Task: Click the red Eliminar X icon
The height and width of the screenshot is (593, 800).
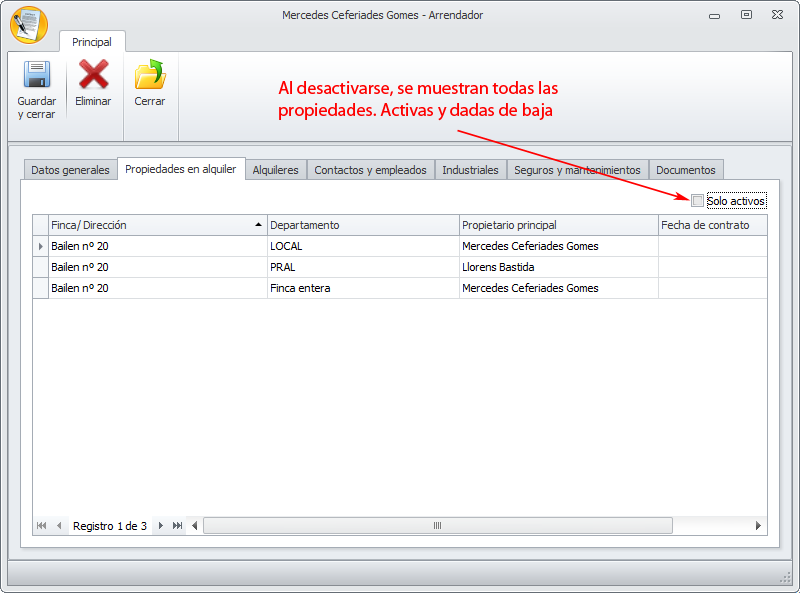Action: [x=93, y=75]
